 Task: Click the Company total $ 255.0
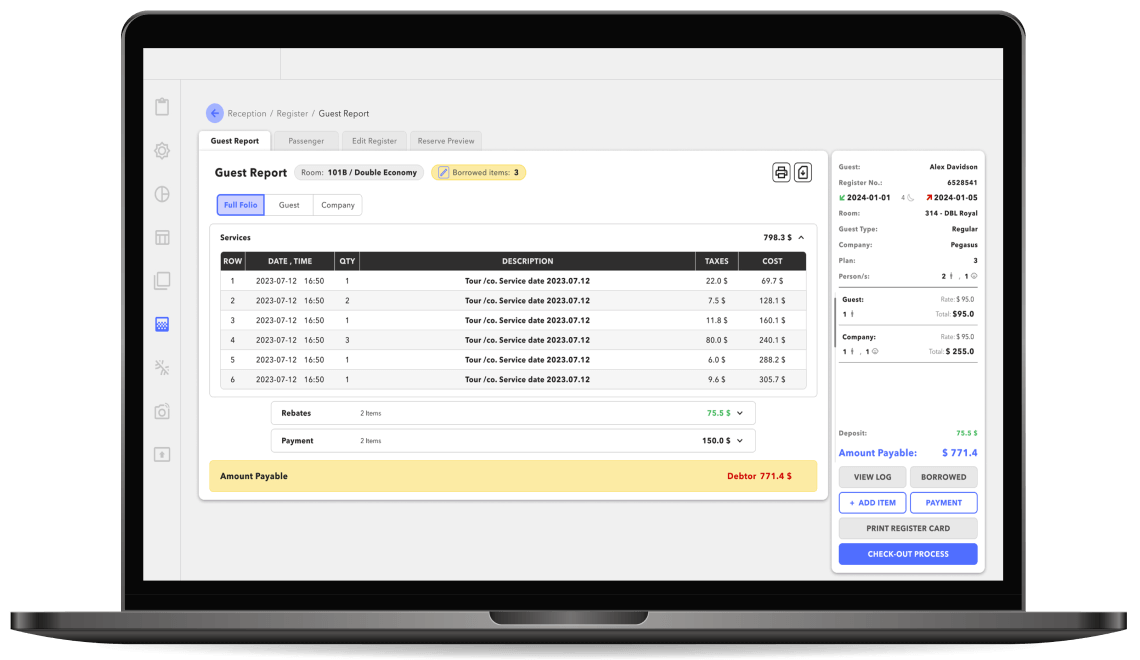(x=960, y=351)
